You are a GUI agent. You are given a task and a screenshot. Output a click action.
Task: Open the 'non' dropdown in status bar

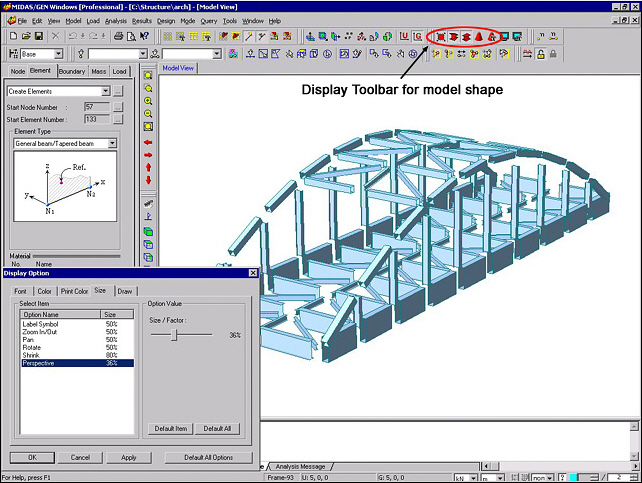[x=550, y=478]
